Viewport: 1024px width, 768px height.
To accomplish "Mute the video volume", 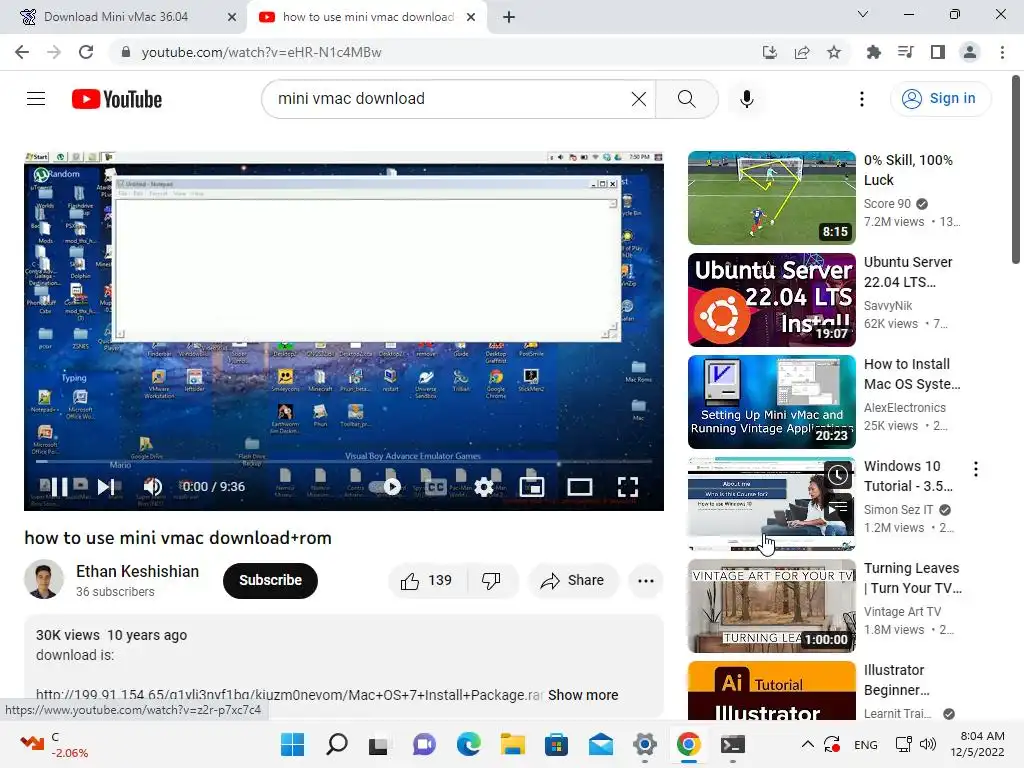I will (152, 487).
